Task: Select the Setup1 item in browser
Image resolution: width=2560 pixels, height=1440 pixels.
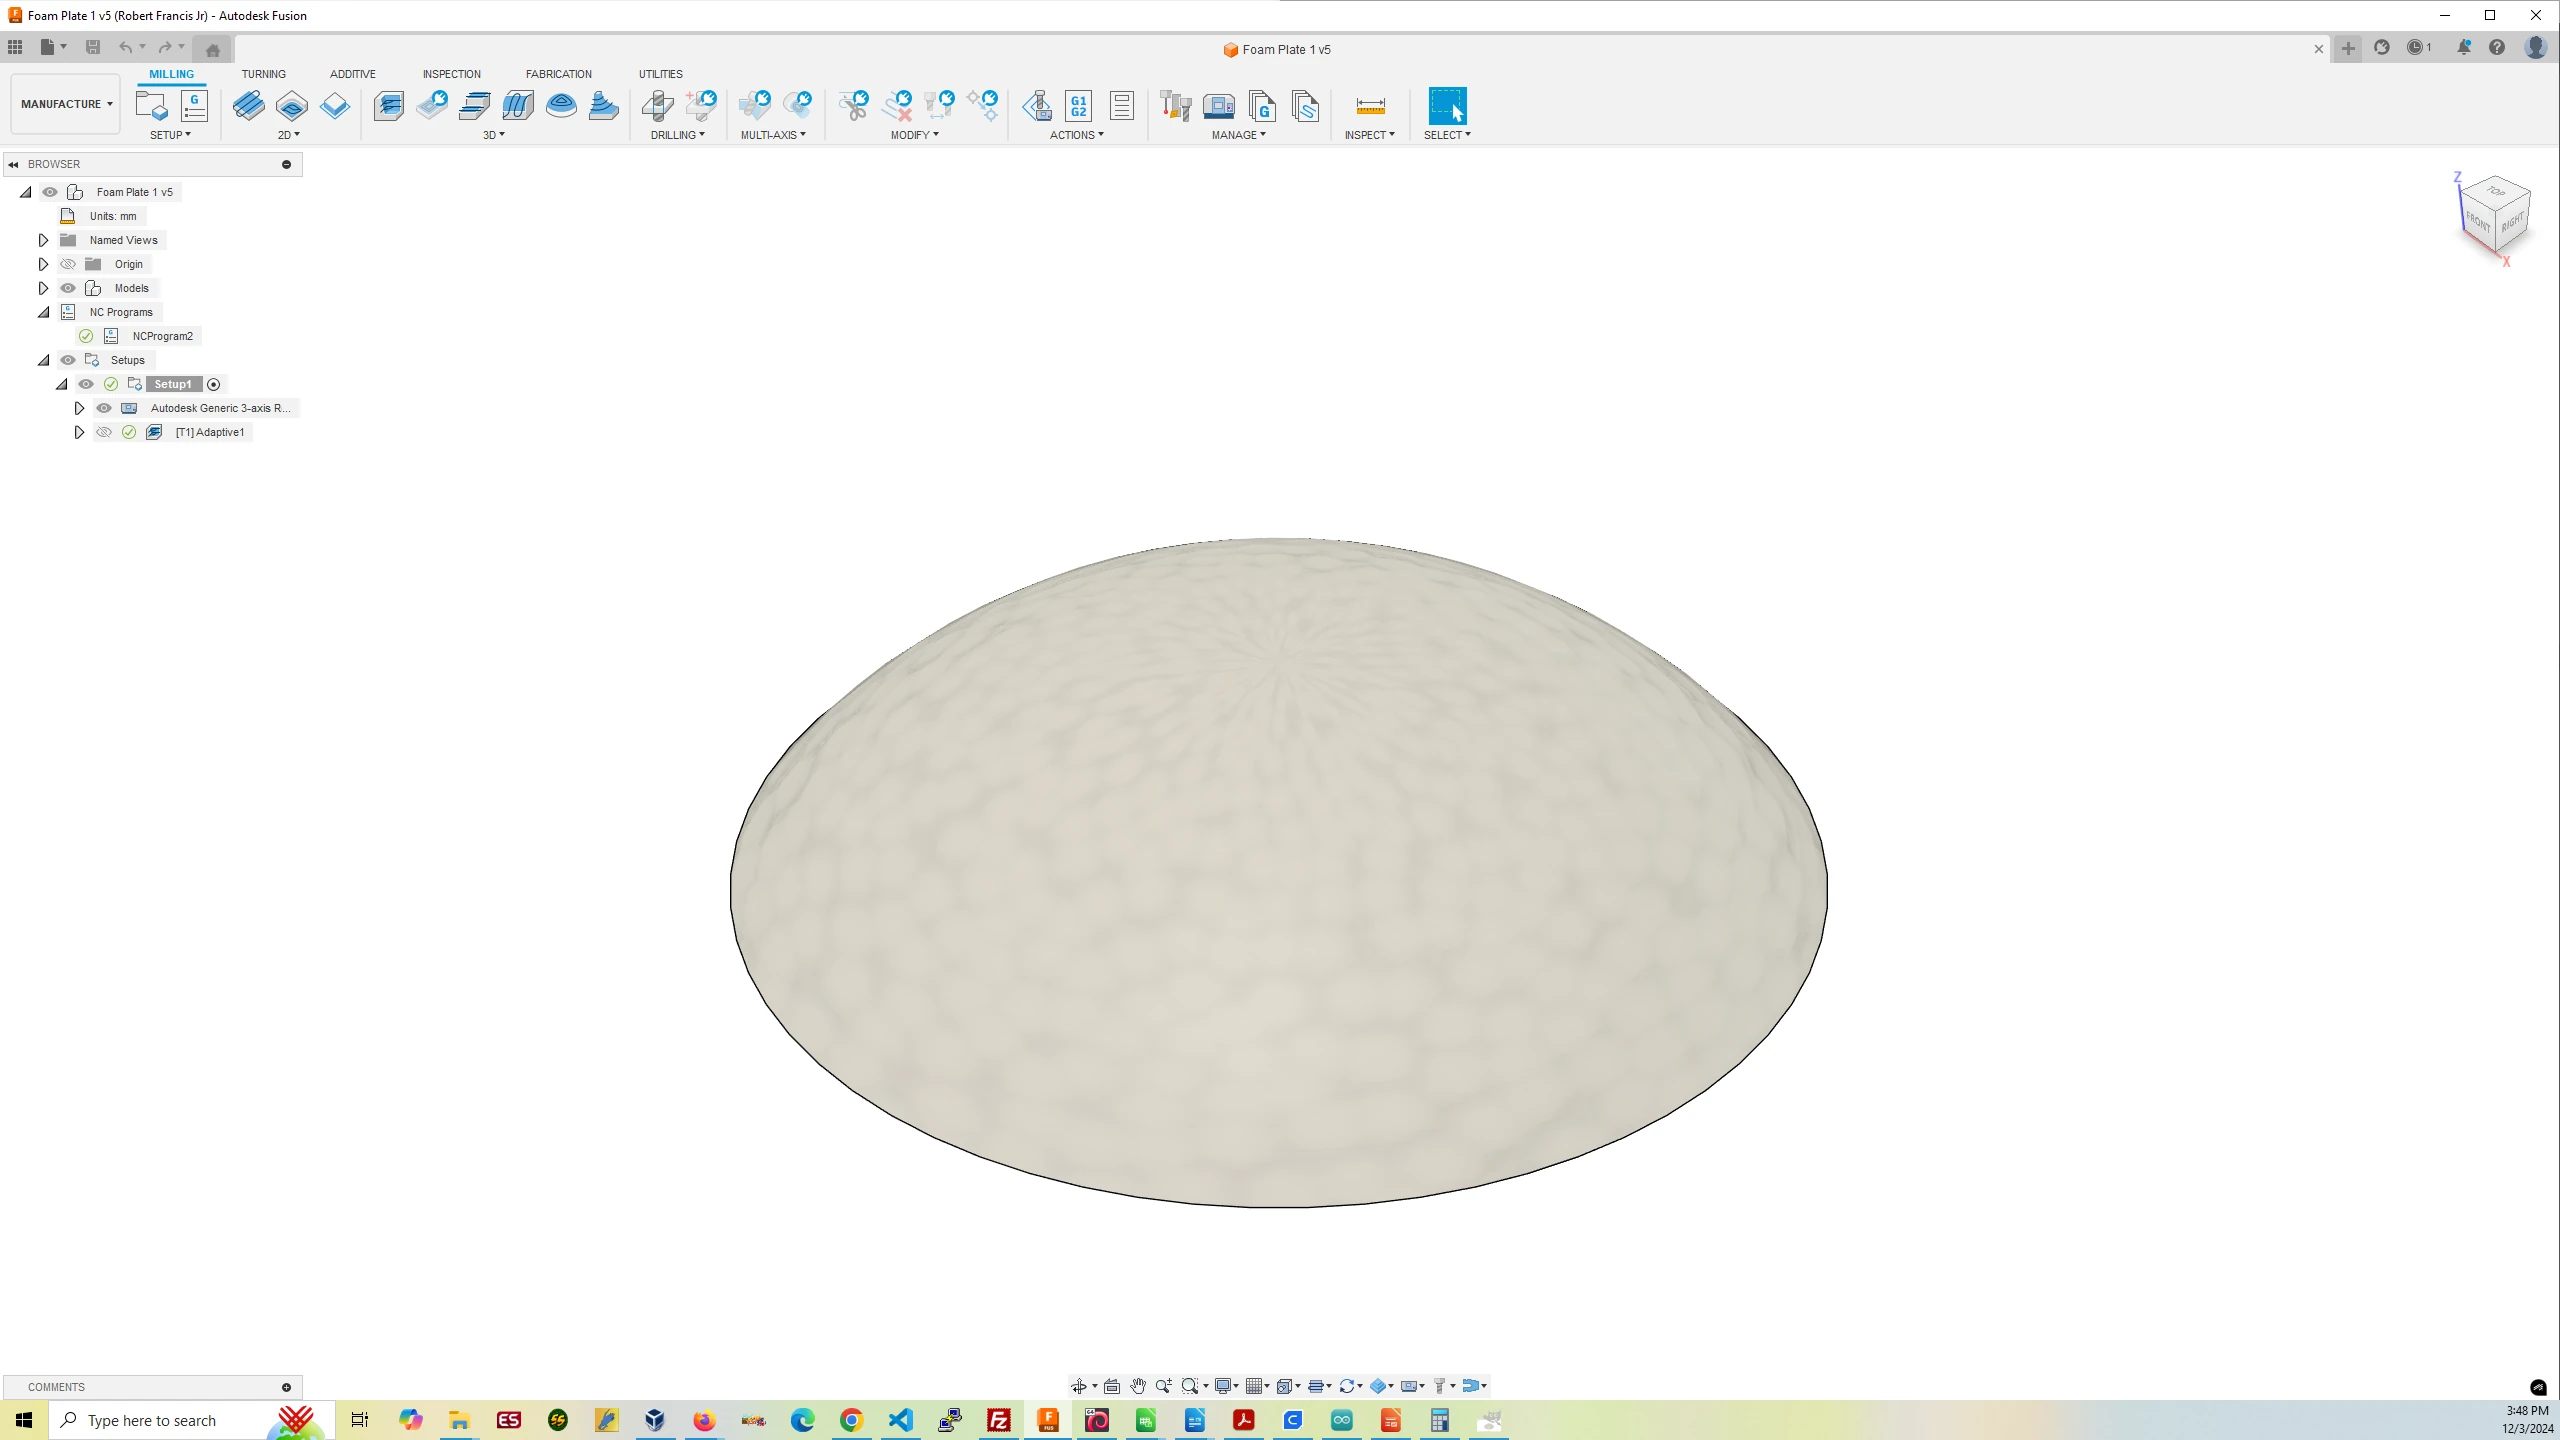Action: coord(173,384)
